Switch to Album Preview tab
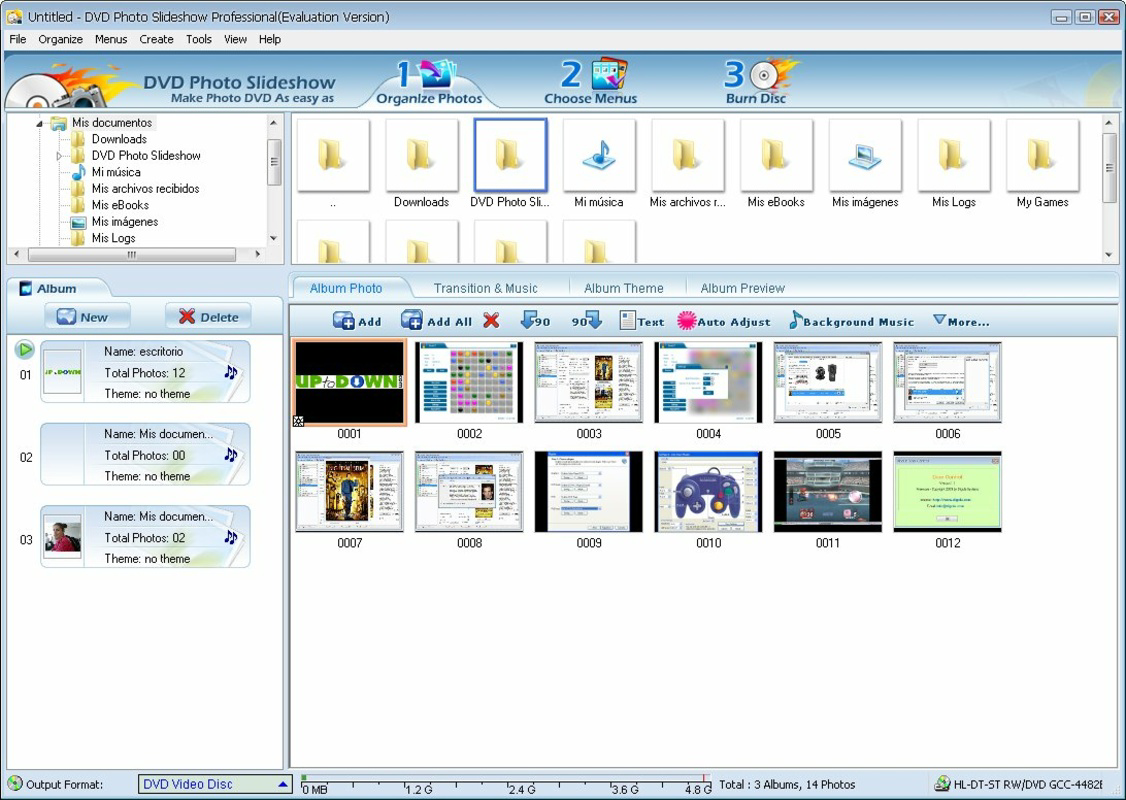 click(742, 288)
